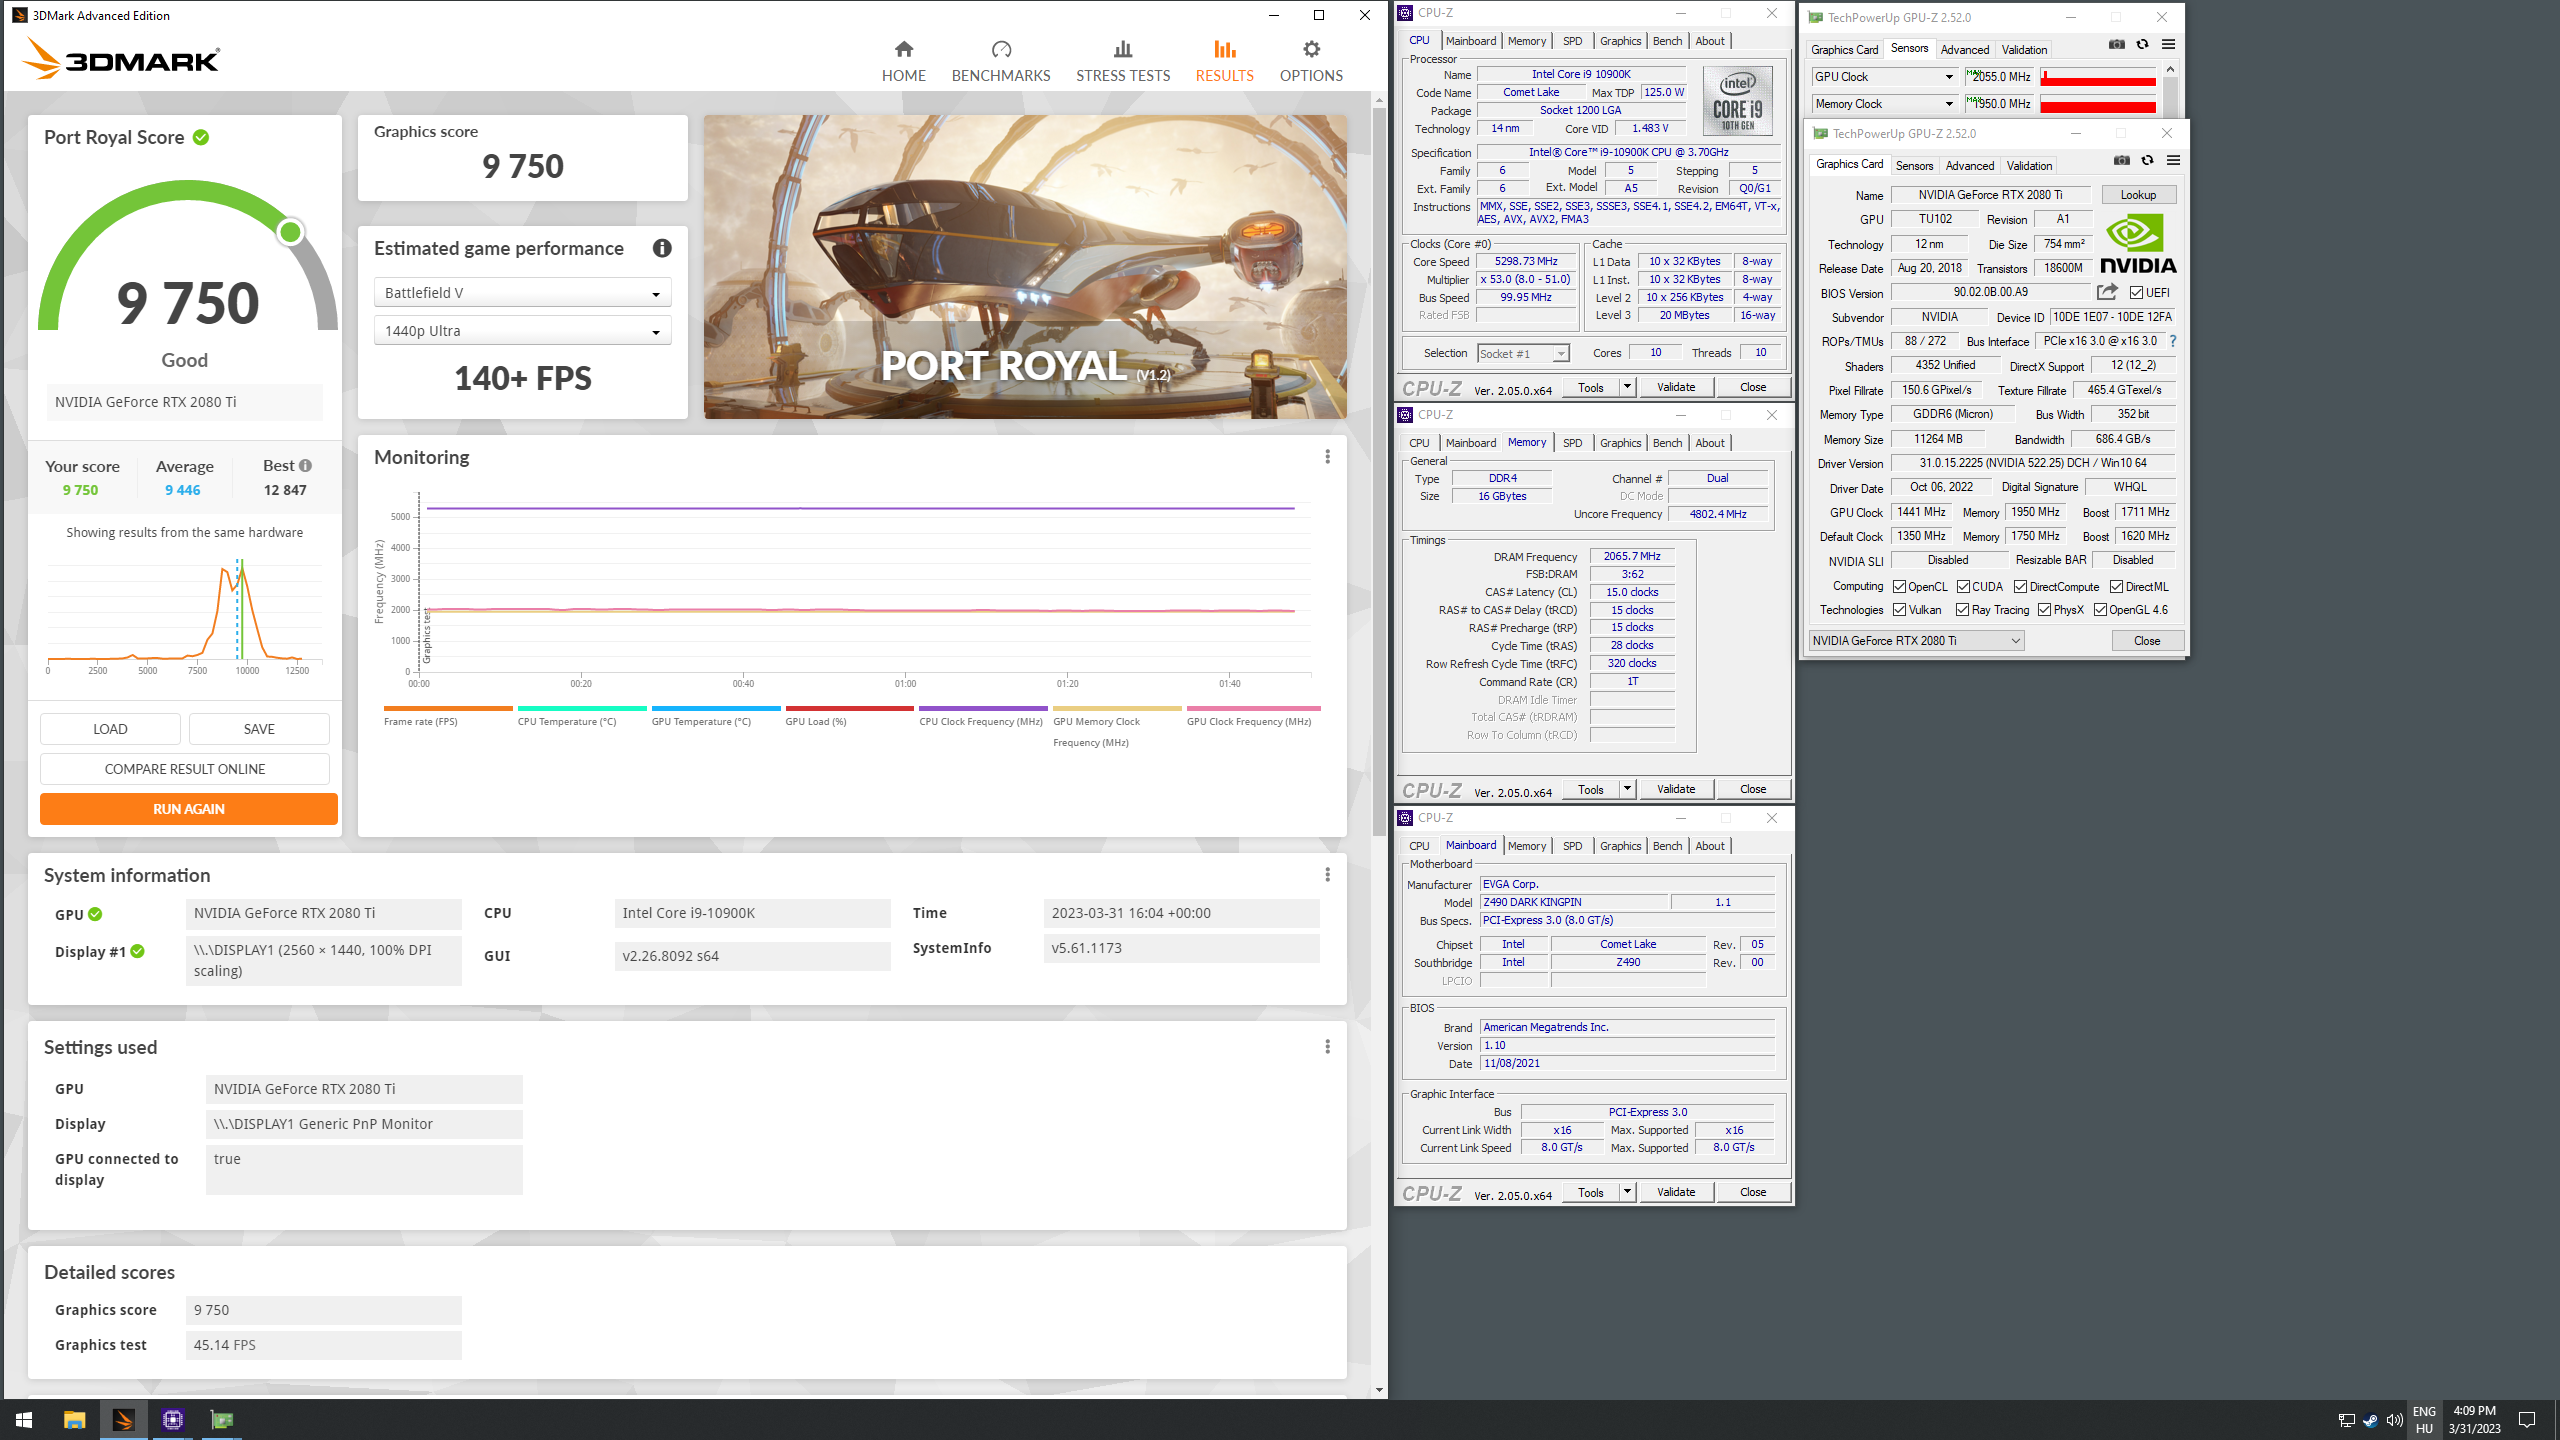Expand Tools arrow in CPU-Z CPU window

(1627, 387)
